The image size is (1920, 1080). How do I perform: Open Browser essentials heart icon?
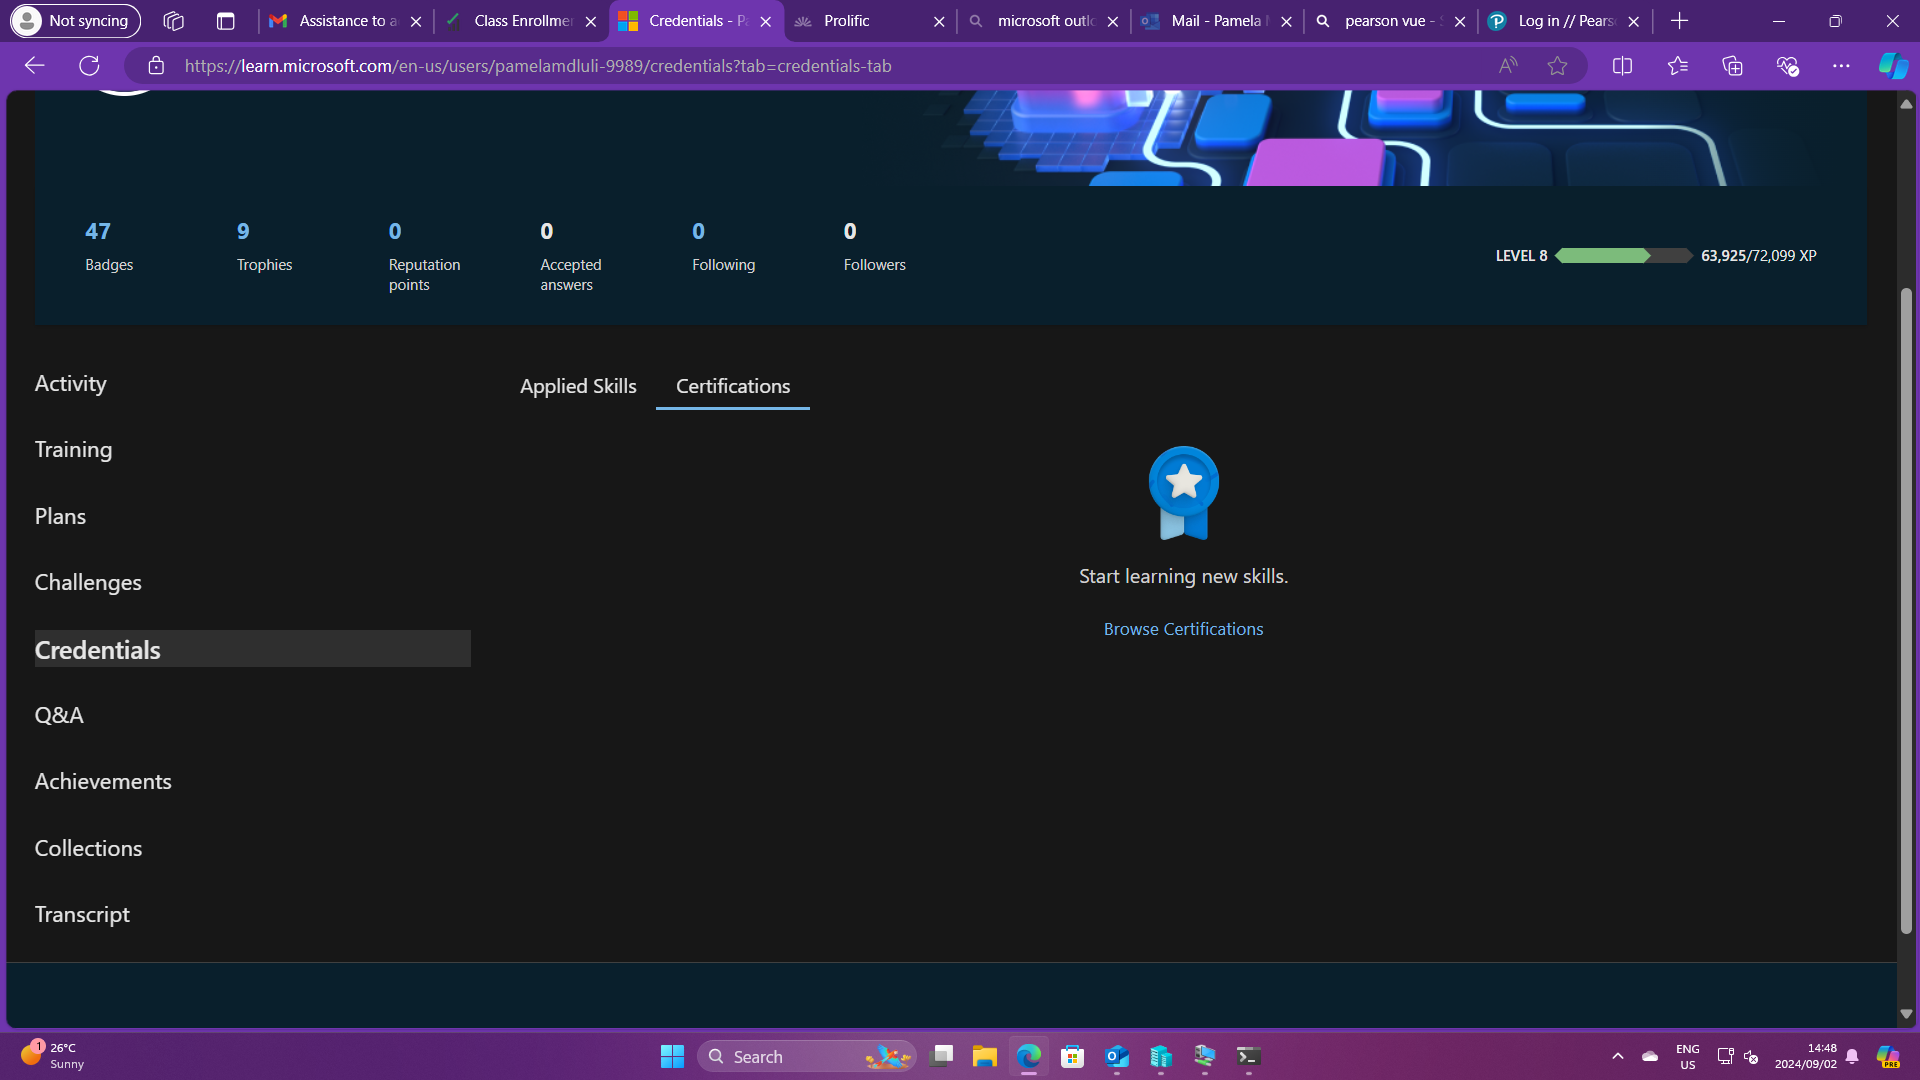pos(1787,66)
